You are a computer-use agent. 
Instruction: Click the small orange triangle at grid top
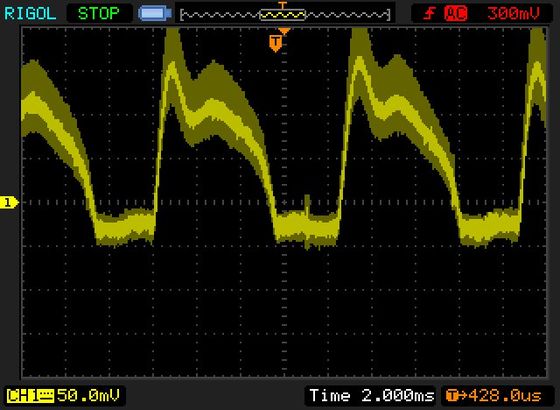(x=284, y=31)
